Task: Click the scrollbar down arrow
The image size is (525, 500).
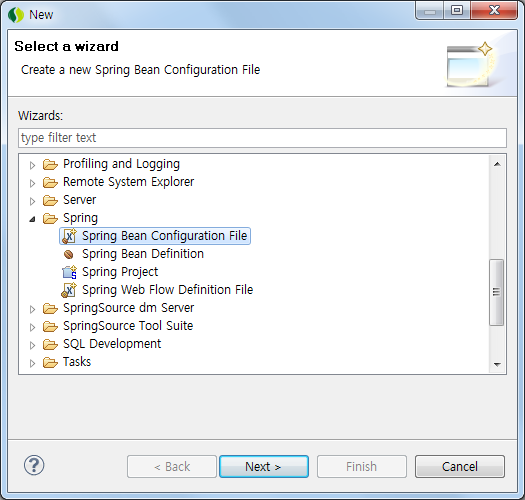Action: pyautogui.click(x=497, y=364)
